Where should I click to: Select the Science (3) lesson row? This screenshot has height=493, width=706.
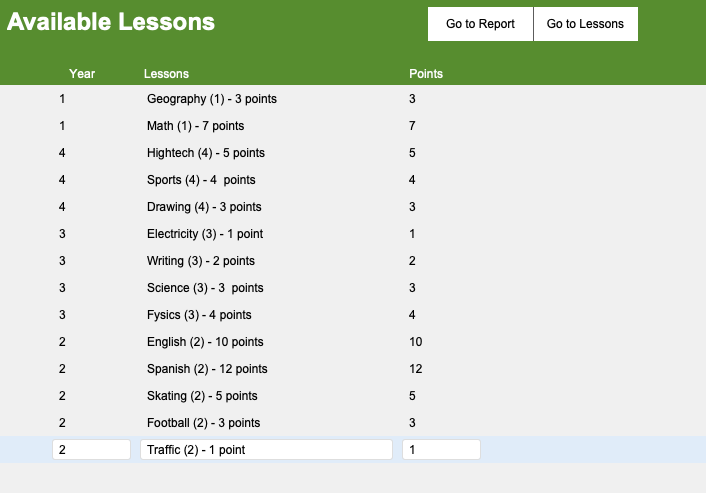(353, 288)
